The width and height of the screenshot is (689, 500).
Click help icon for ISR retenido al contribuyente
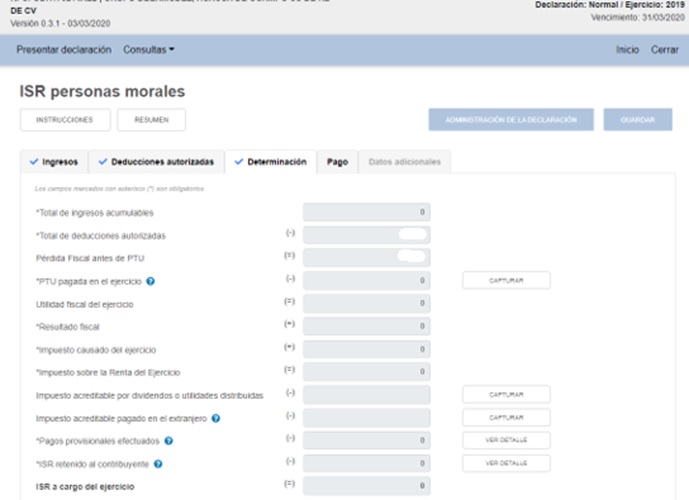point(159,463)
